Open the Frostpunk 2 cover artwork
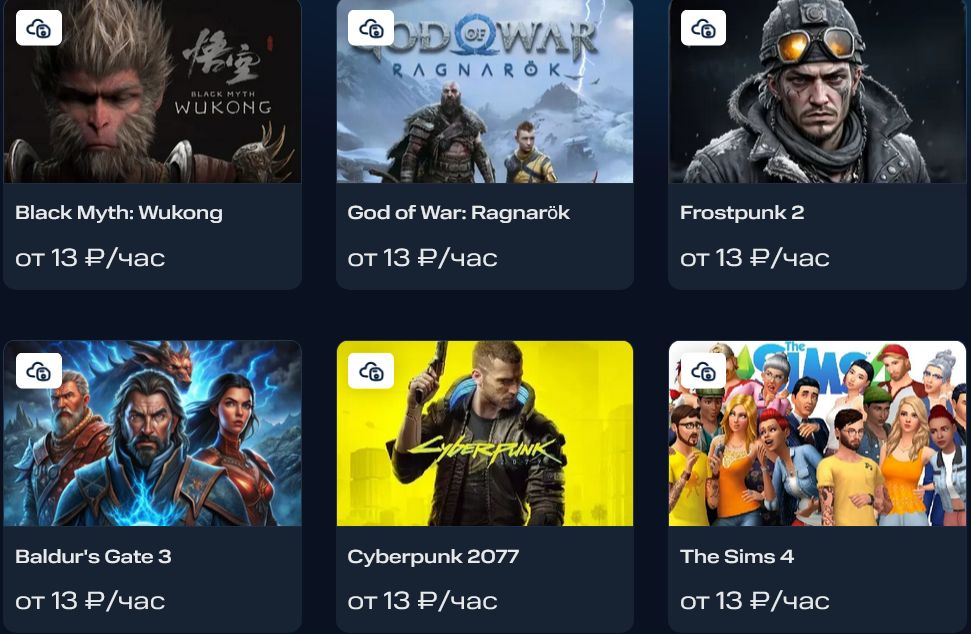The image size is (971, 634). click(x=817, y=91)
